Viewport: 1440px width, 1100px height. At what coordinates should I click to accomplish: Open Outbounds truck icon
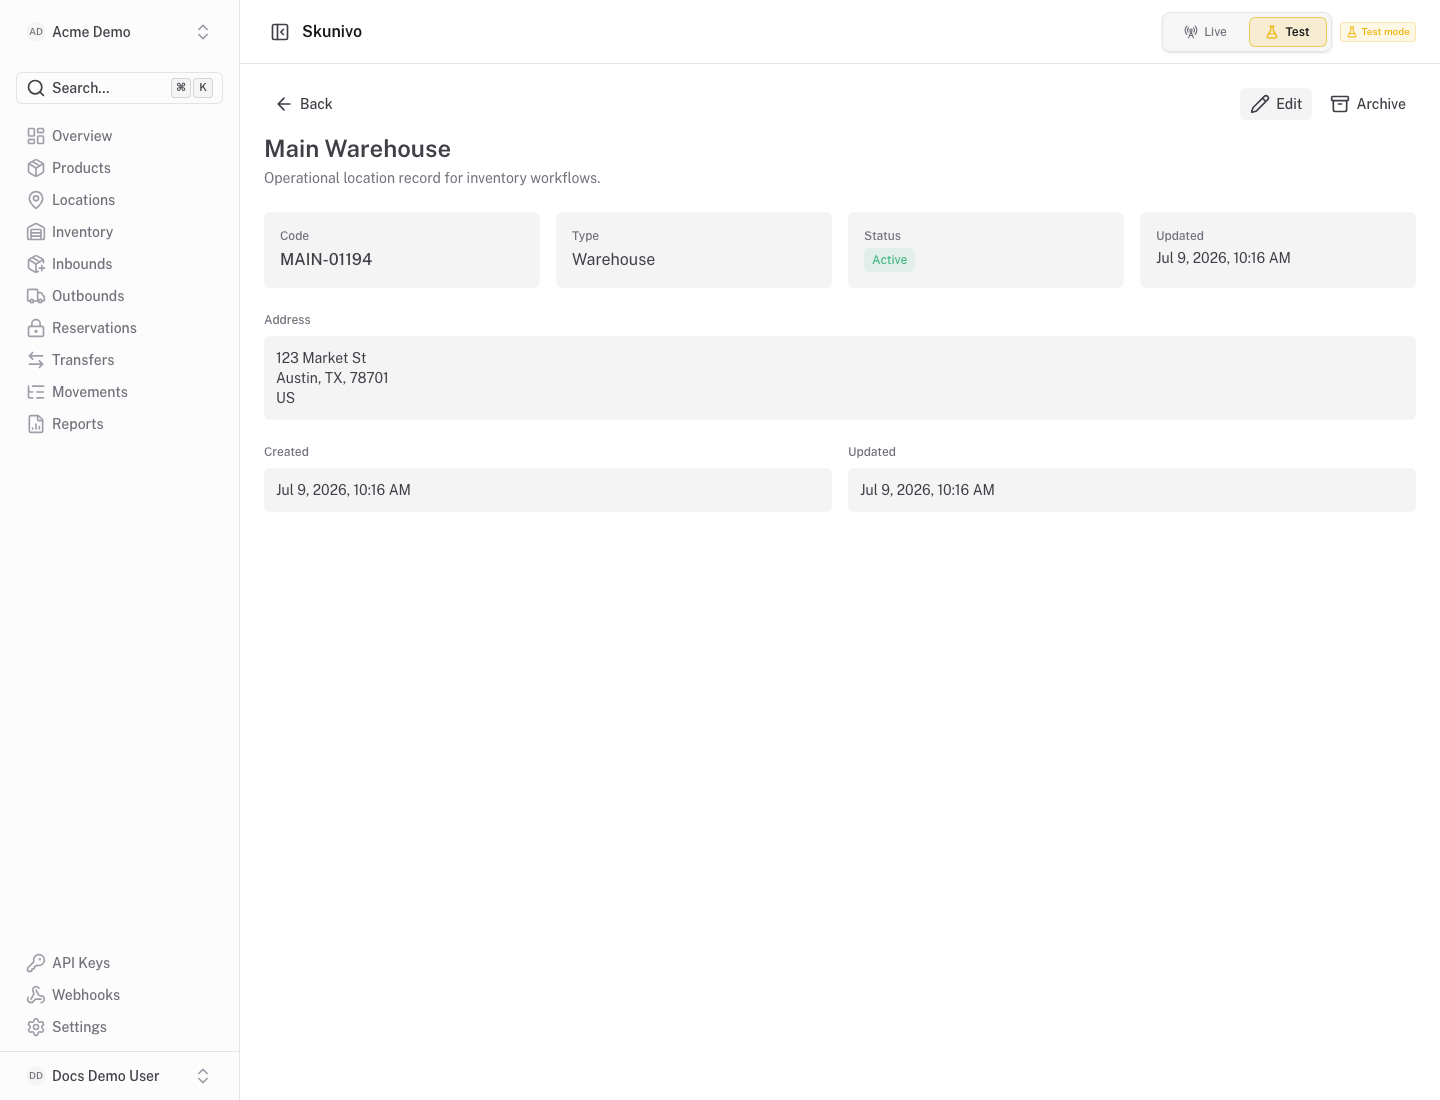[x=36, y=296]
